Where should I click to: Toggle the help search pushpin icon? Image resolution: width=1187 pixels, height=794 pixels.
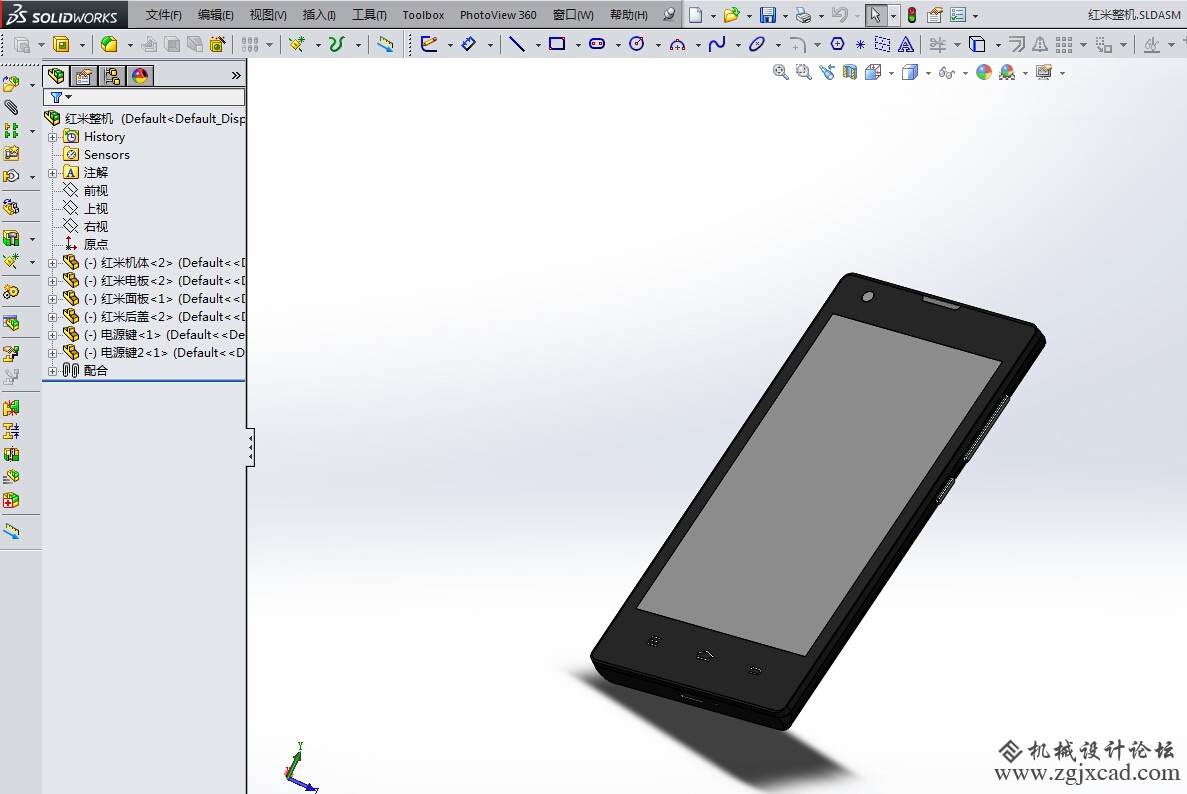[668, 14]
